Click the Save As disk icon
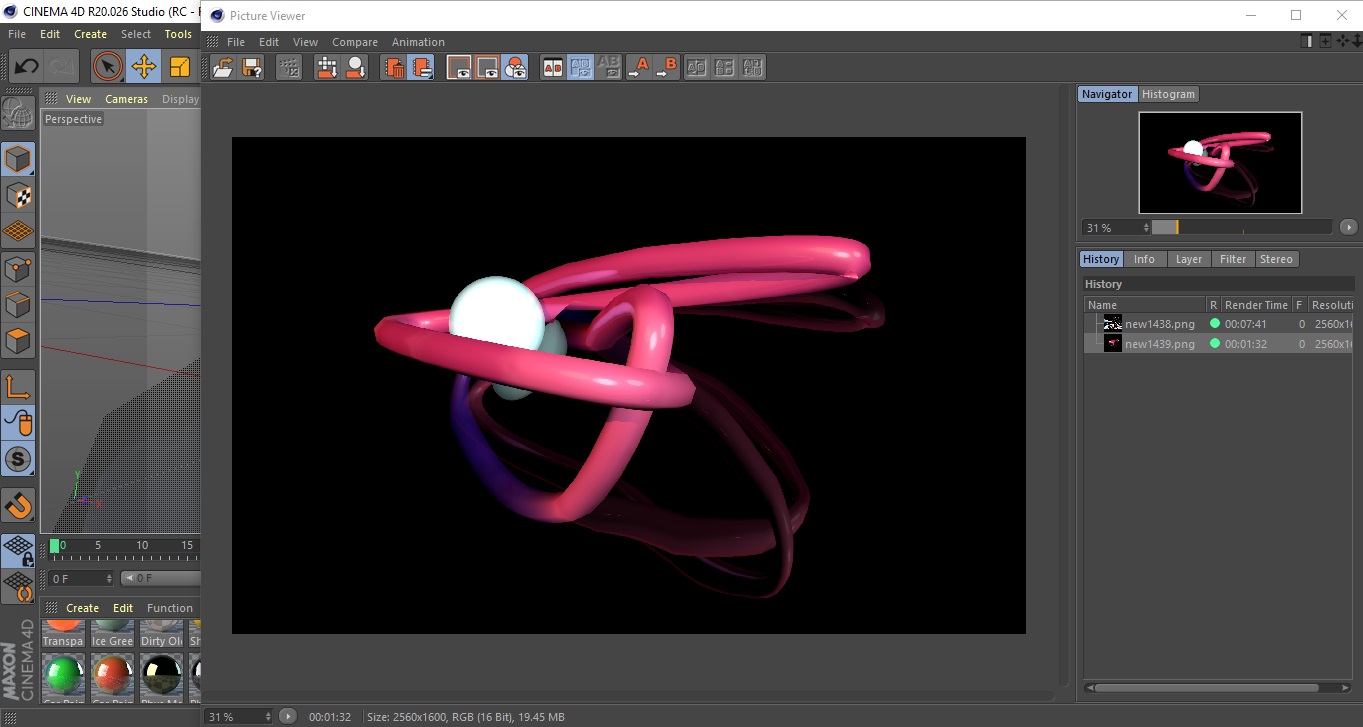Viewport: 1363px width, 727px height. (253, 68)
